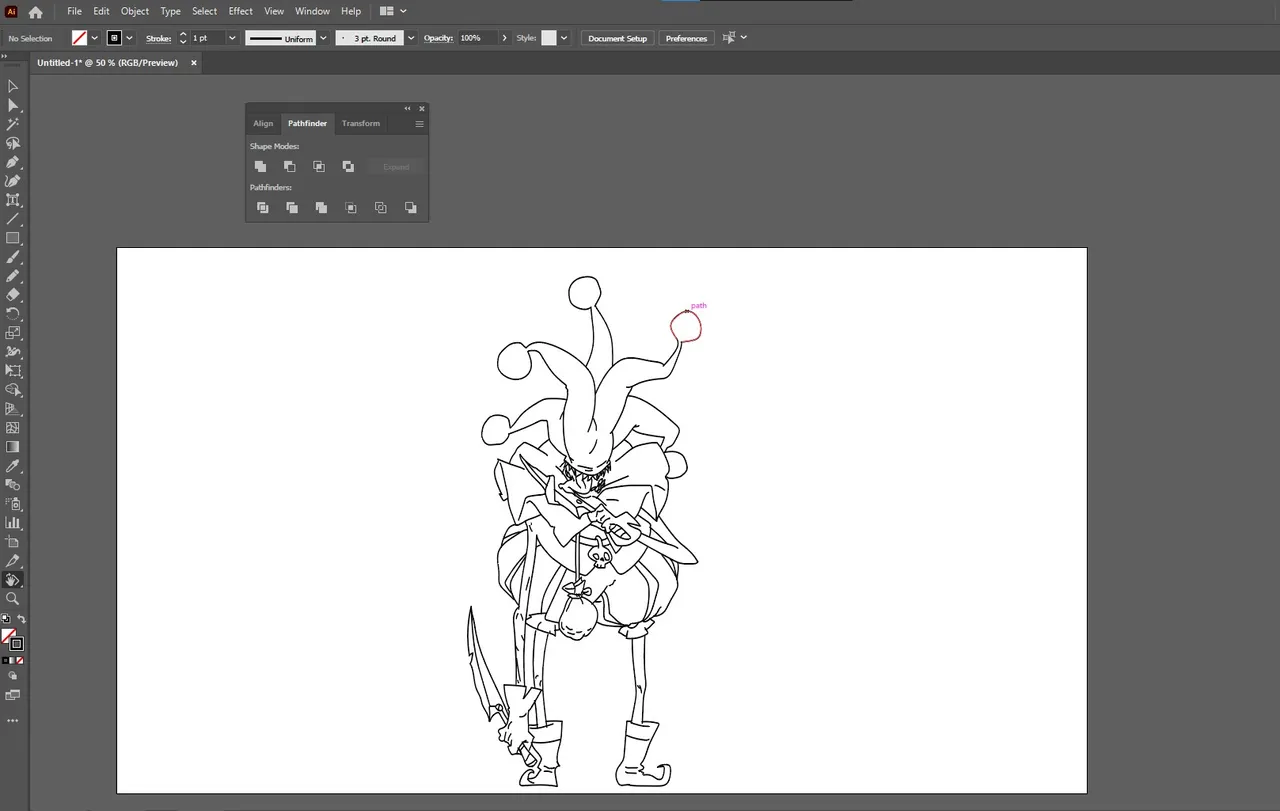The image size is (1280, 811).
Task: Click the Unite shape mode icon
Action: click(260, 167)
